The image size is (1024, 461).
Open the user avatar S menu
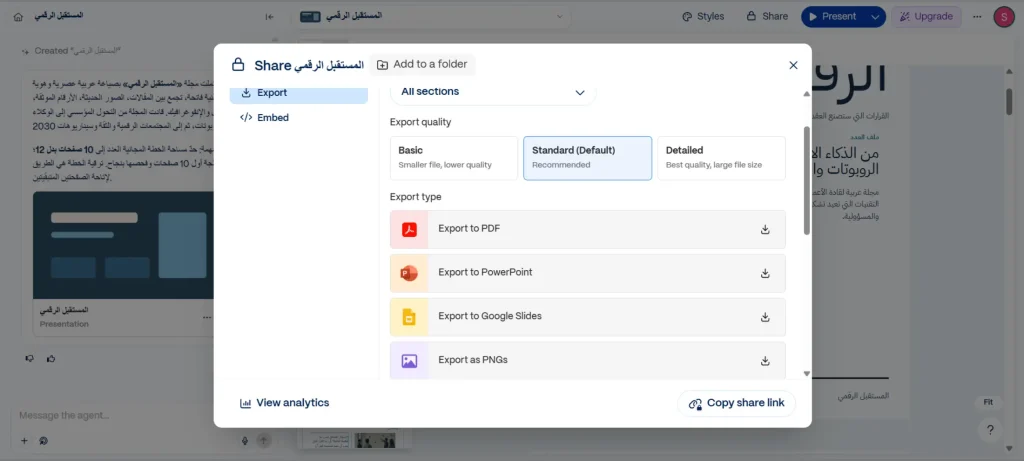coord(1003,17)
